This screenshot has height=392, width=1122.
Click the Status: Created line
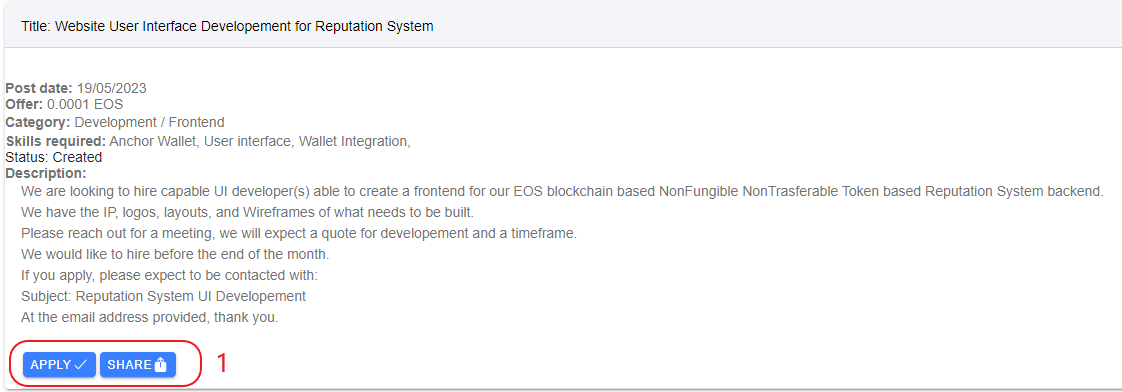pyautogui.click(x=54, y=157)
